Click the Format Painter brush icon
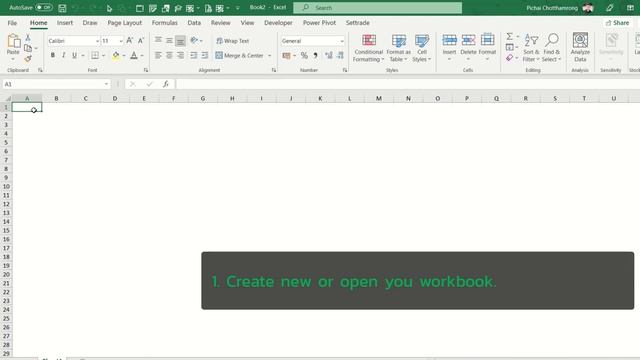The width and height of the screenshot is (640, 360). click(x=28, y=59)
